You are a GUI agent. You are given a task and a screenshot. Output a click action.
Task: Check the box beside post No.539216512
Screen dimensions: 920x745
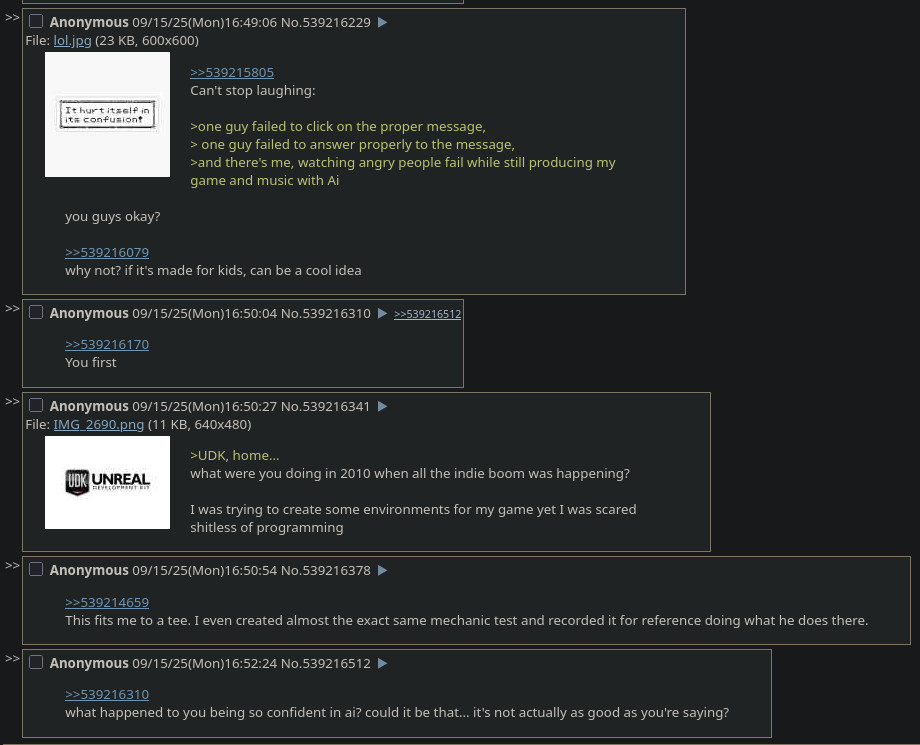[x=36, y=662]
